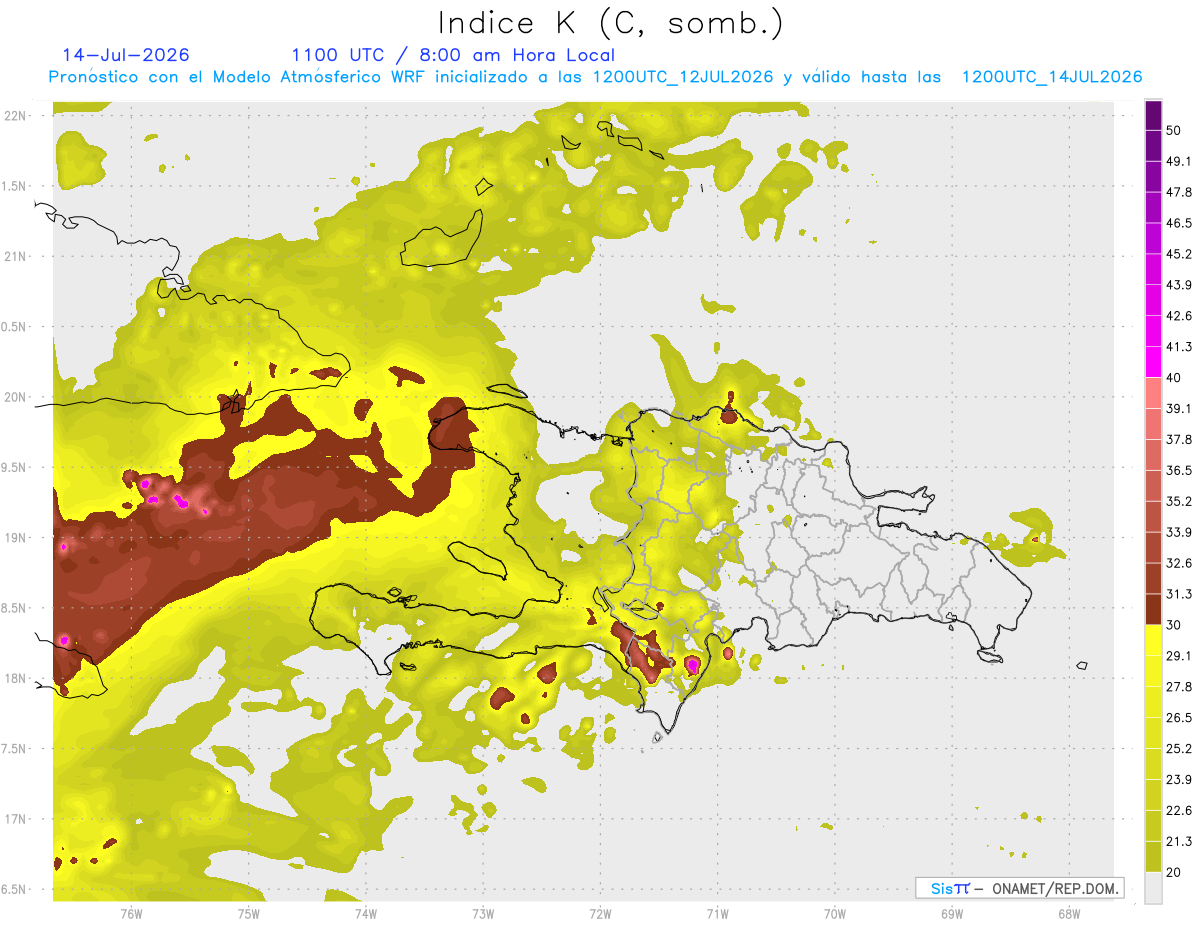
Task: Click the colorbar value 50
Action: (x=1174, y=130)
